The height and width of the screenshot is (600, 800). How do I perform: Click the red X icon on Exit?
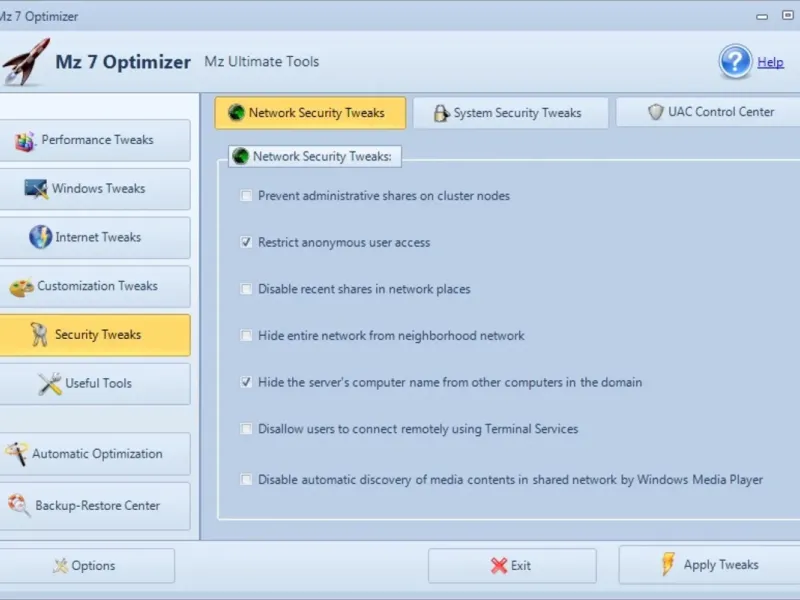(498, 565)
